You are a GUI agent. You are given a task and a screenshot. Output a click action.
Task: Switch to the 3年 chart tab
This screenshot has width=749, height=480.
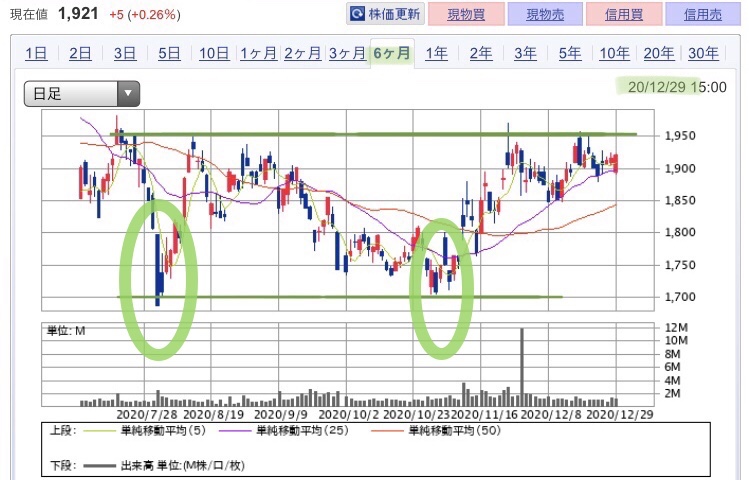coord(525,53)
